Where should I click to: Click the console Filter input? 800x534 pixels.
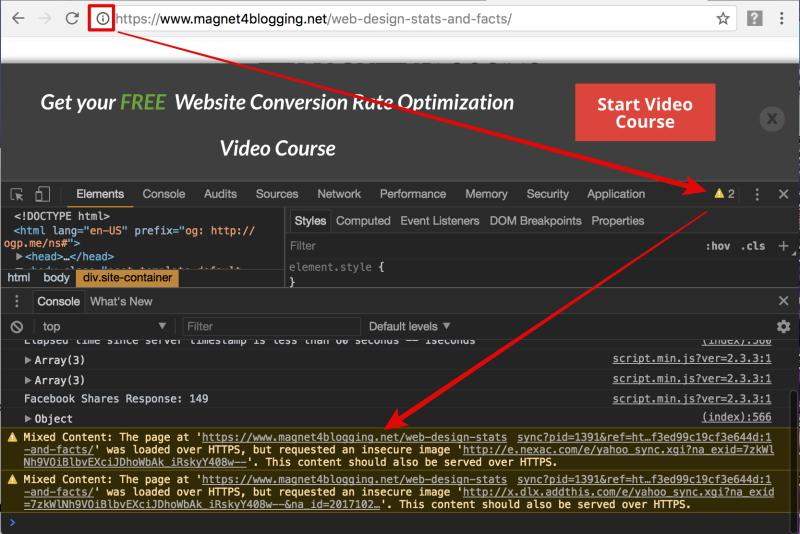[271, 326]
